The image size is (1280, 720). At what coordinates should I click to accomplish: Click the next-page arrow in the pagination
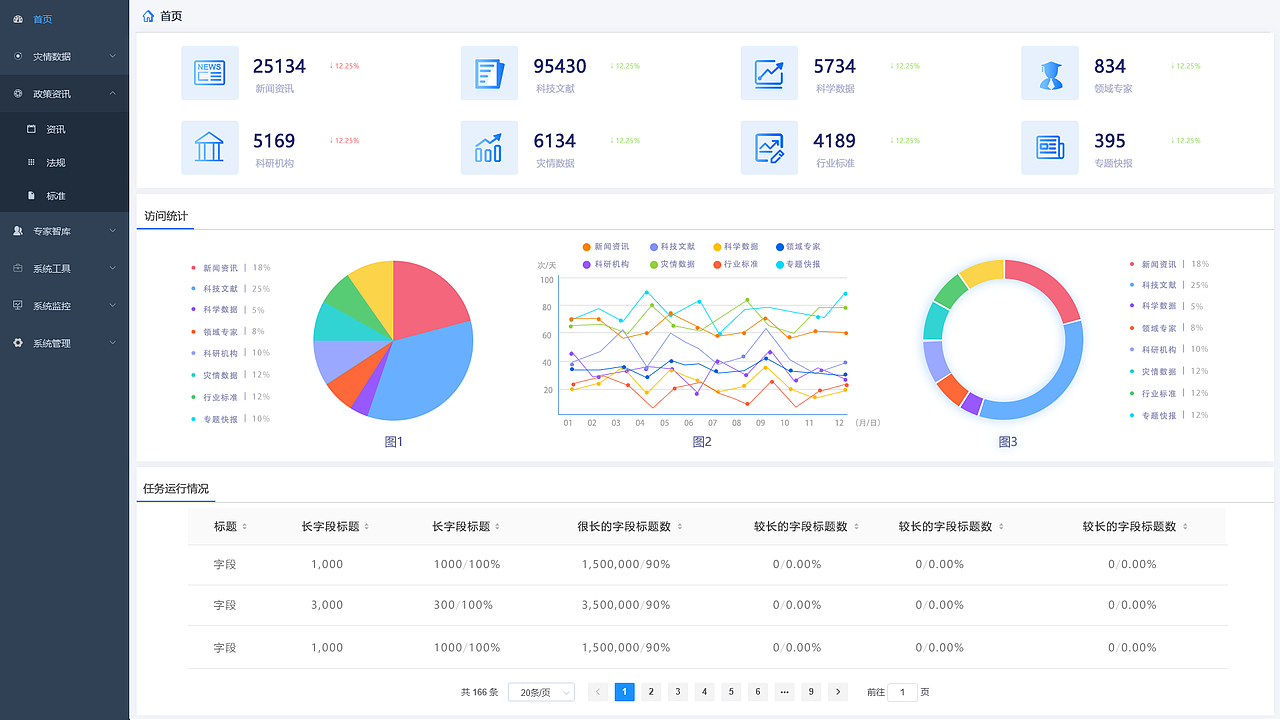[x=837, y=691]
